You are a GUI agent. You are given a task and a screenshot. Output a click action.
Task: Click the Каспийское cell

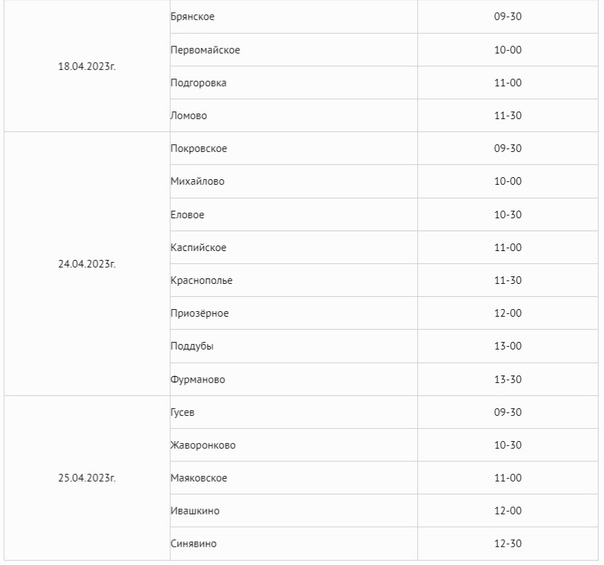tap(198, 248)
